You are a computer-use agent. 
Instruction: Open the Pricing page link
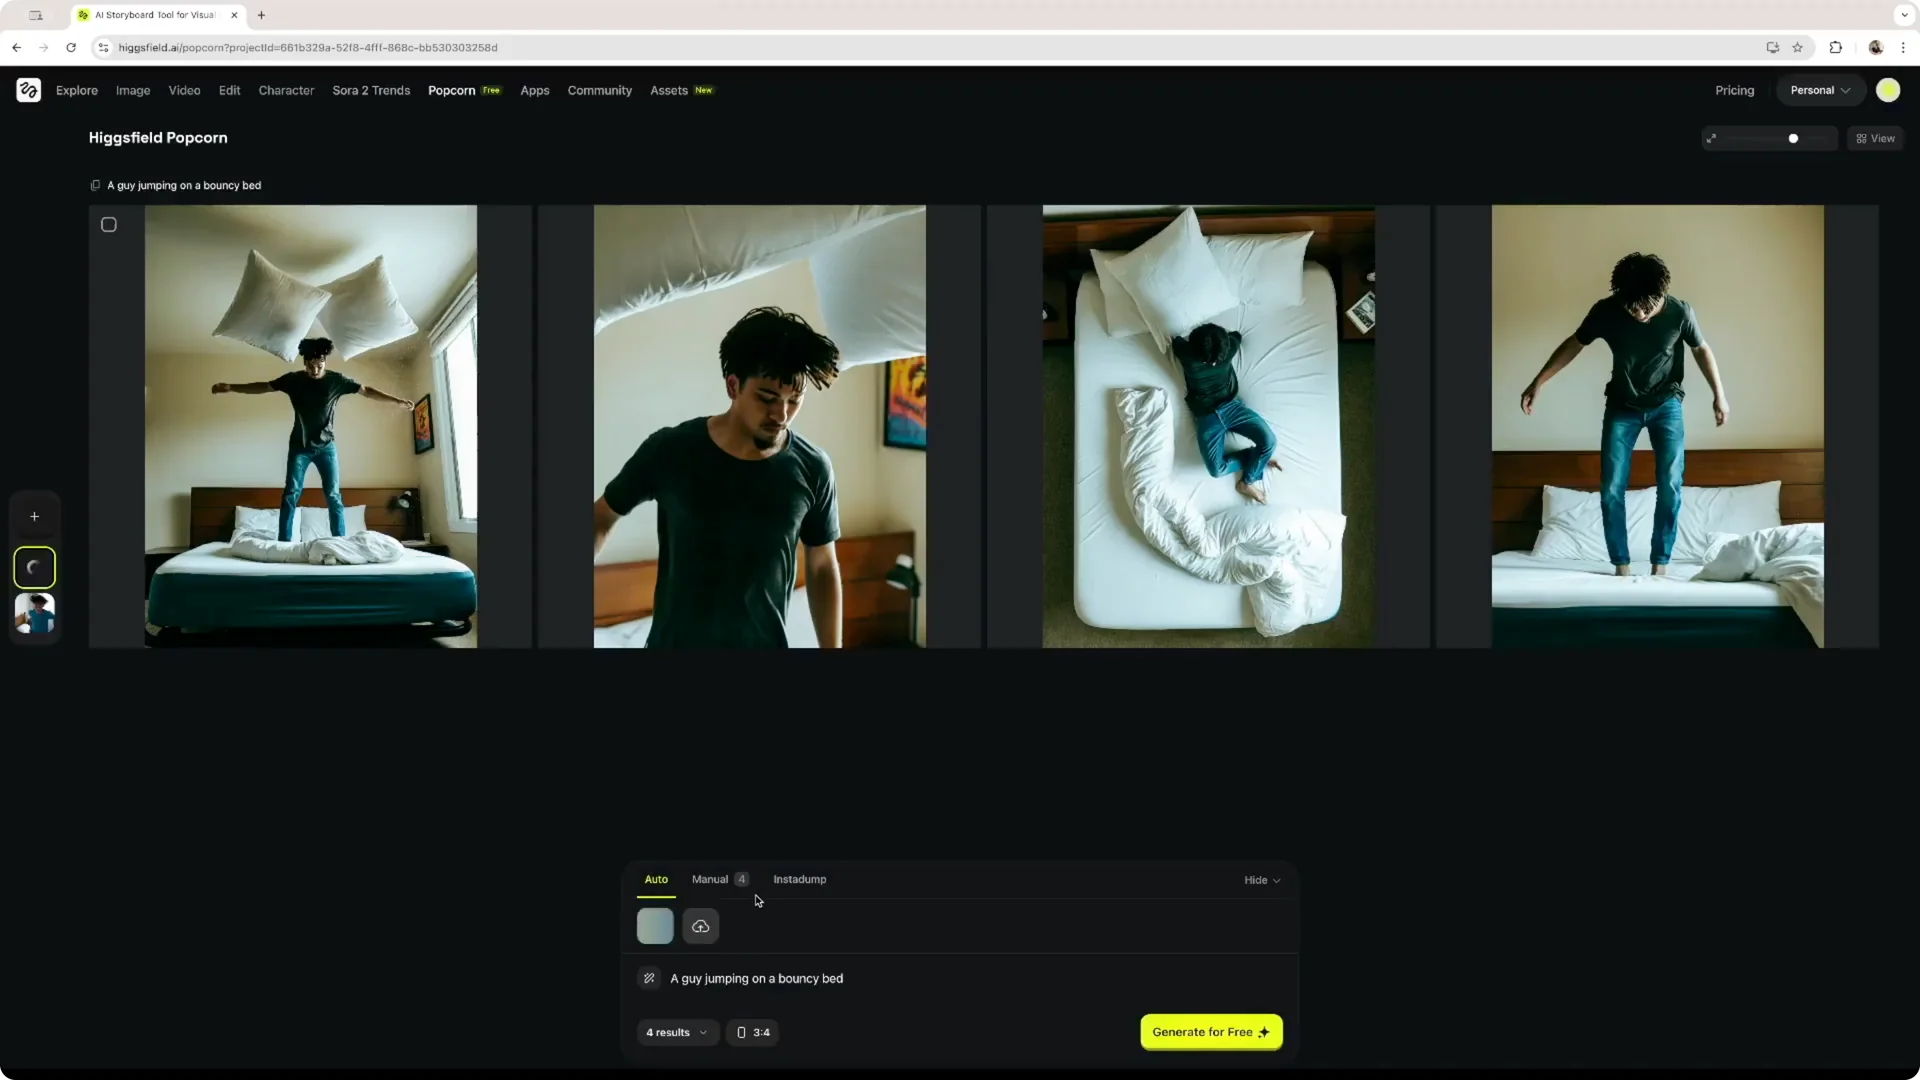(x=1734, y=90)
